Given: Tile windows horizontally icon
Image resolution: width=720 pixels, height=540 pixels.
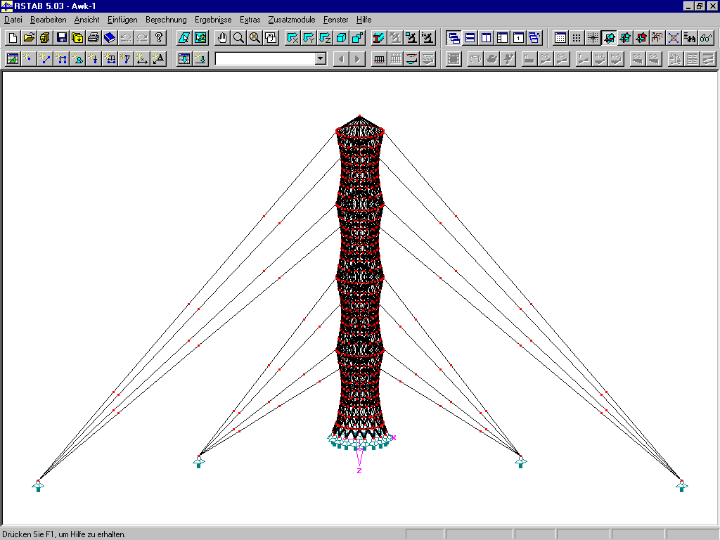Looking at the screenshot, I should (x=470, y=38).
